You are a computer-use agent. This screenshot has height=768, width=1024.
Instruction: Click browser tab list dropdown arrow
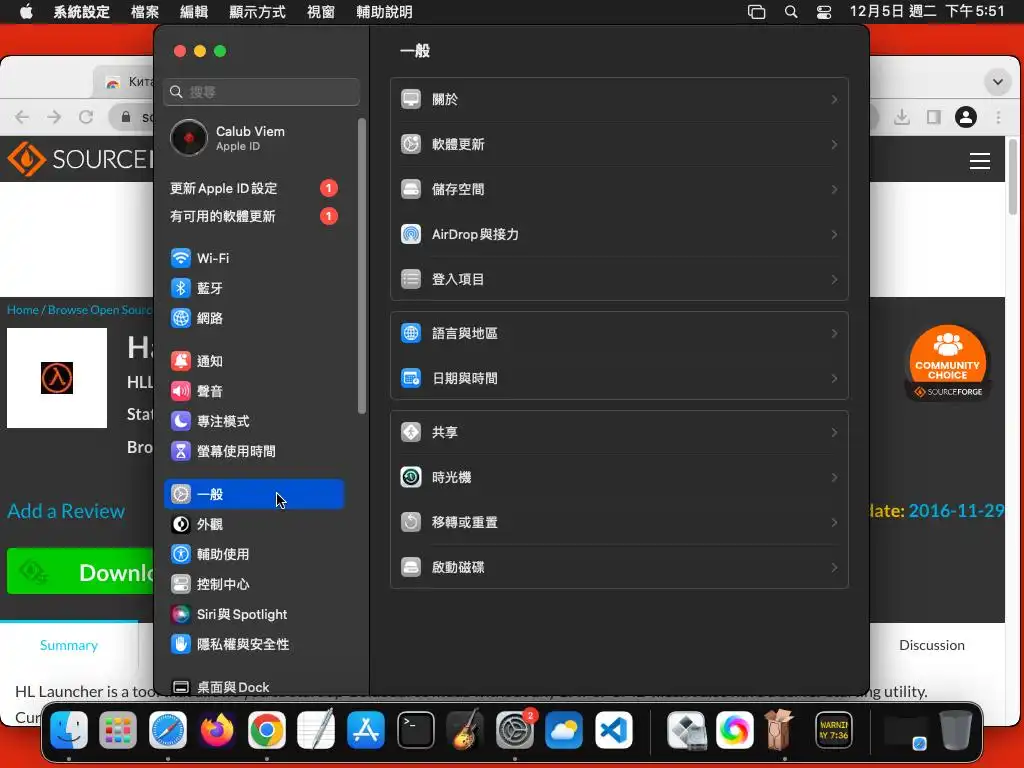coord(997,82)
